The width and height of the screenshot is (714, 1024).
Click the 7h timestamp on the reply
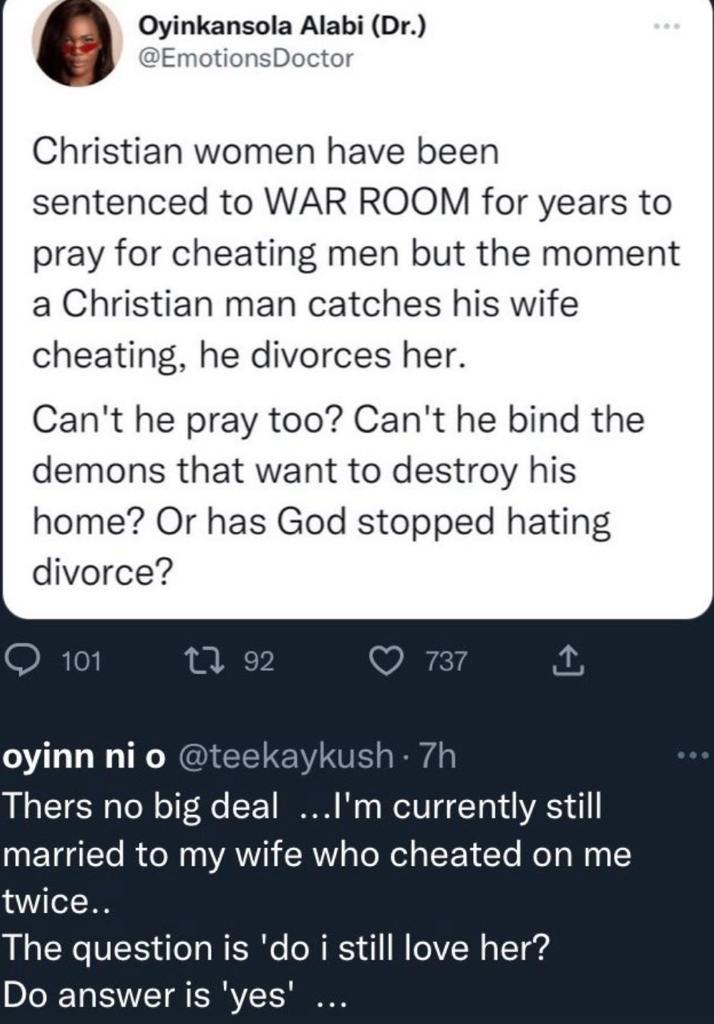[x=440, y=757]
